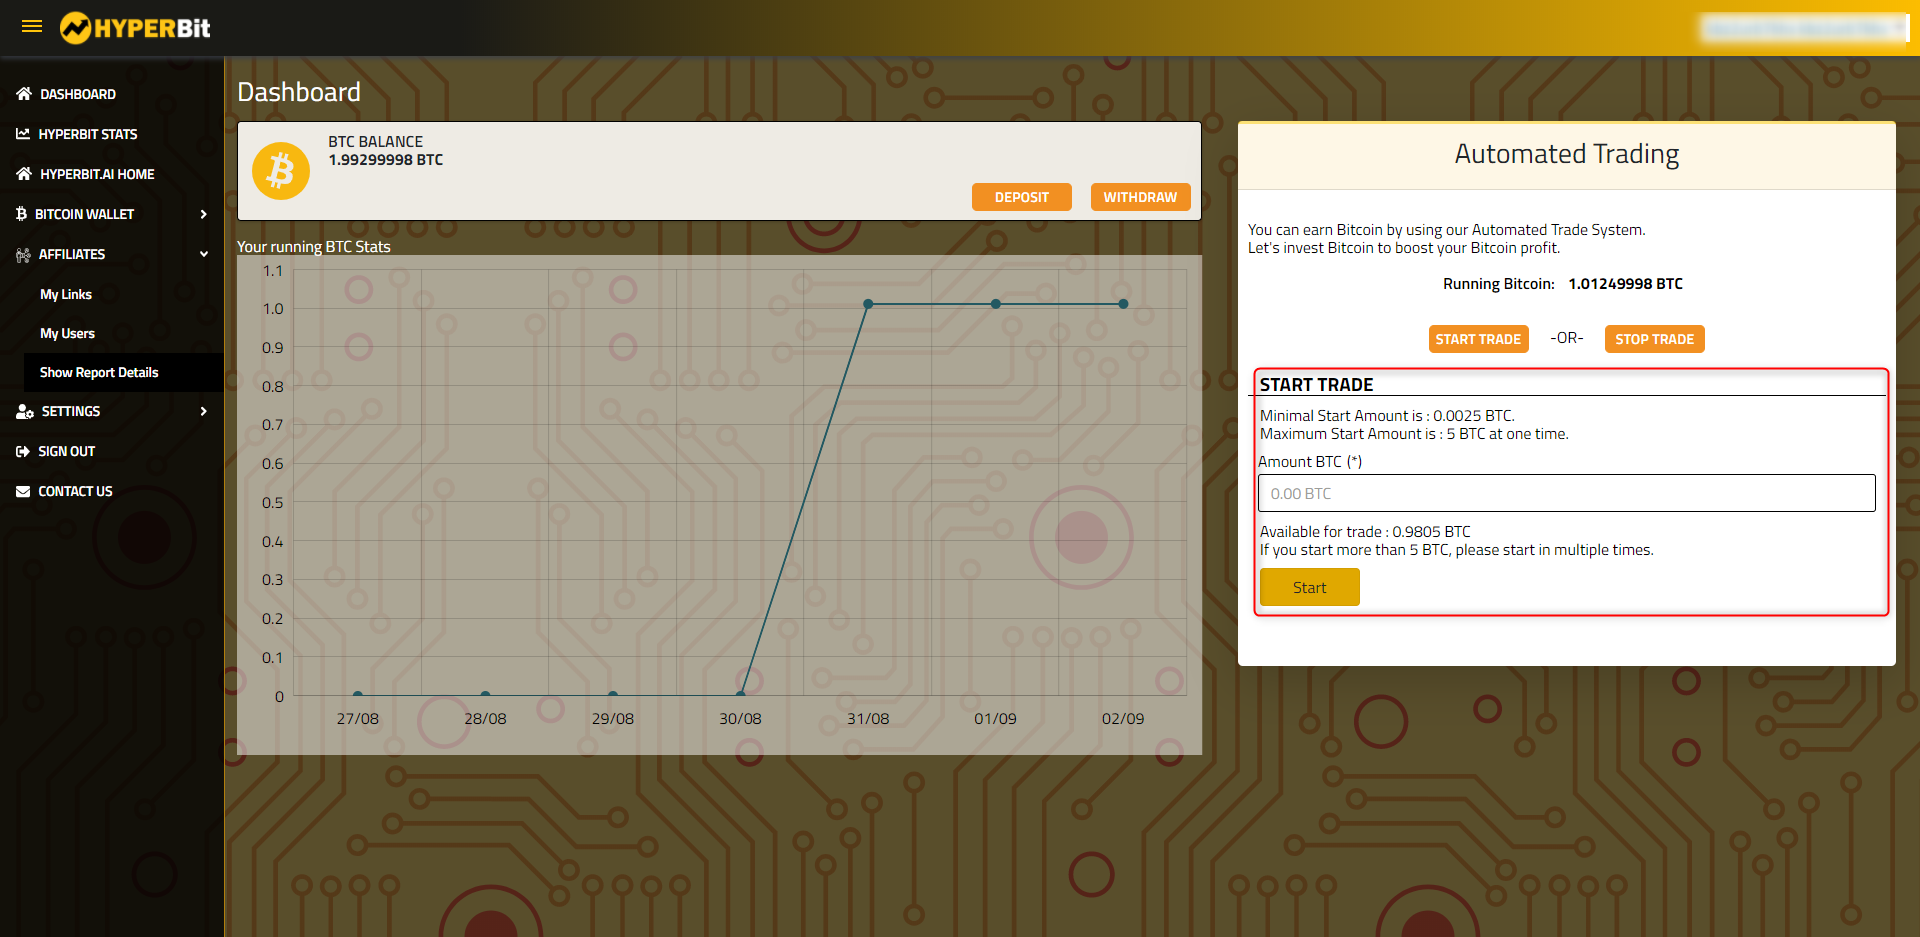This screenshot has width=1920, height=937.
Task: Click the 30/08 data point on chart
Action: pos(741,694)
